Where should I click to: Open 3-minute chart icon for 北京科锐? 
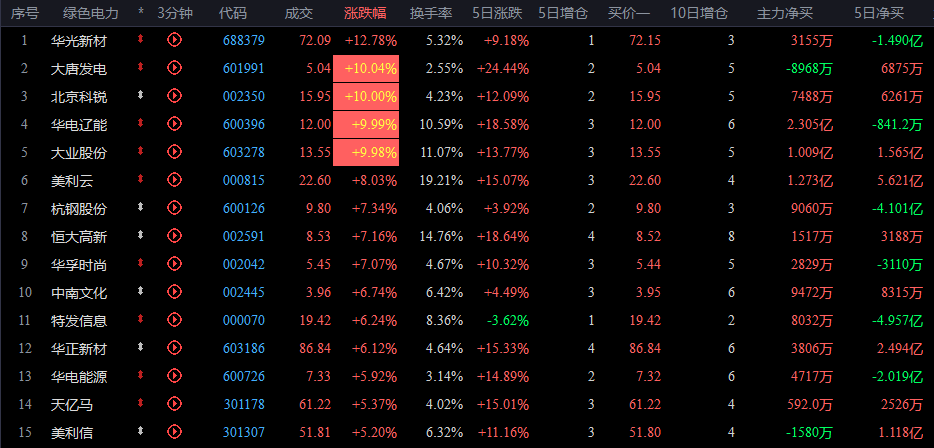174,95
